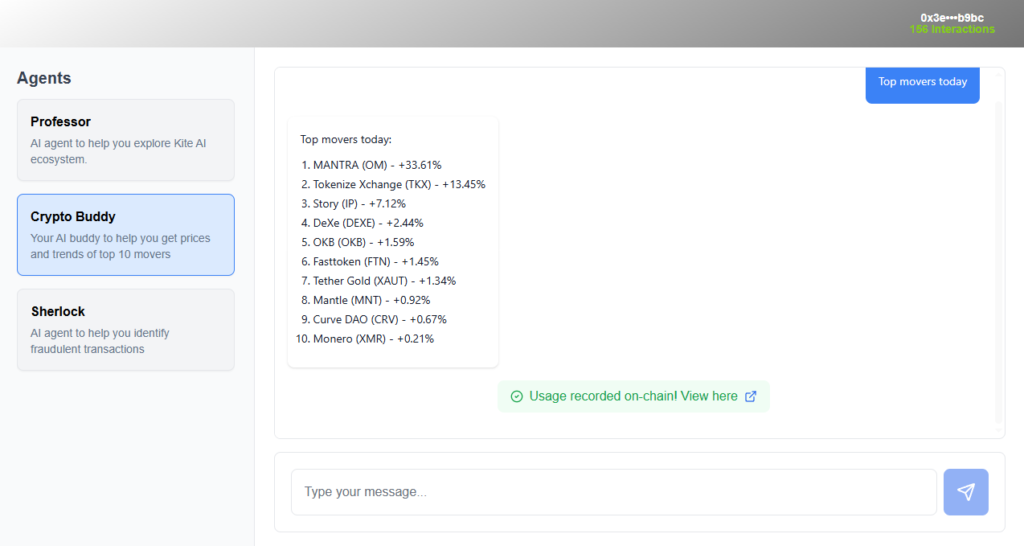Click the Monero (XMR) list entry

373,339
